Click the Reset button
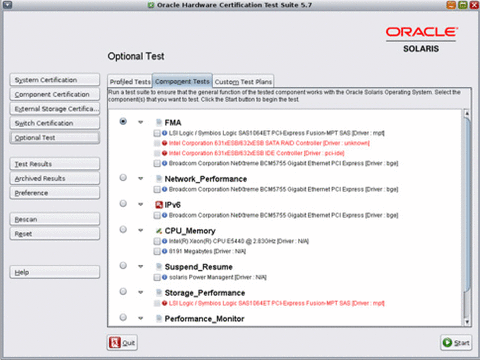The image size is (480, 360). coord(55,234)
